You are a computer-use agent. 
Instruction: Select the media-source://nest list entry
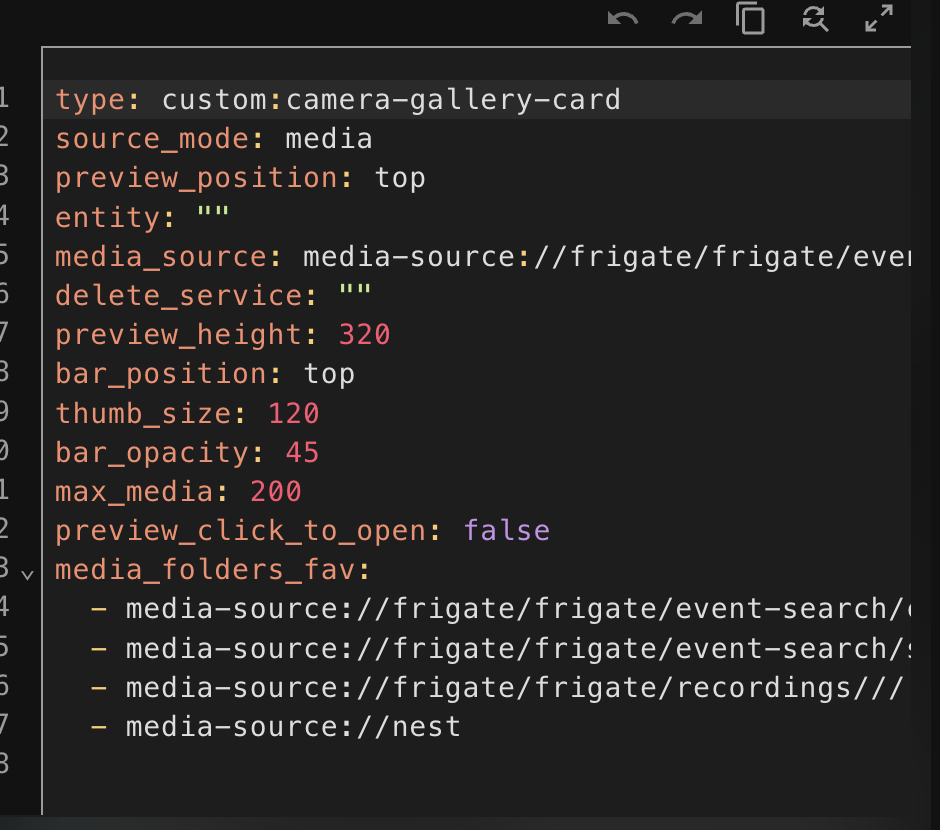(x=293, y=726)
